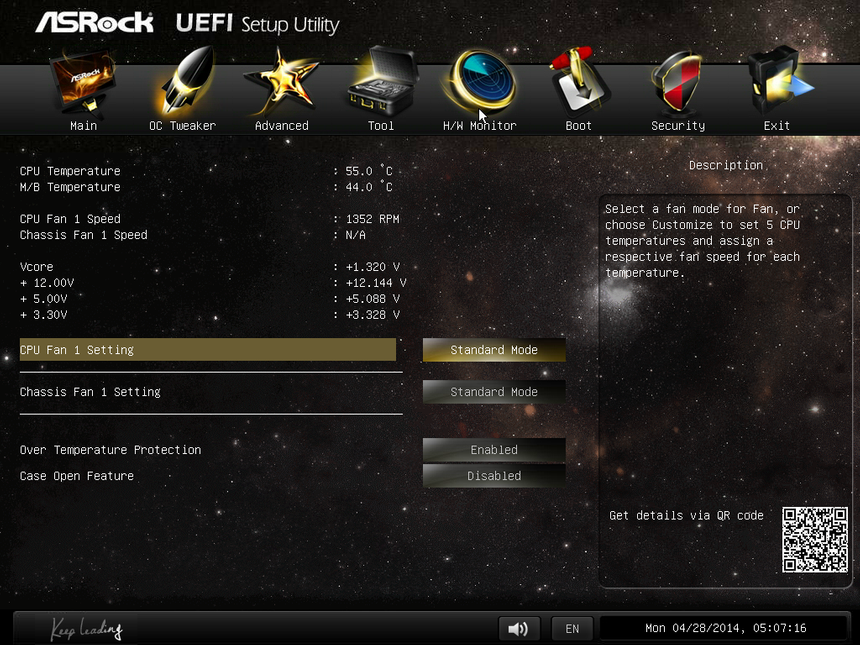Change the EN language selector
The image size is (860, 645).
pos(572,628)
